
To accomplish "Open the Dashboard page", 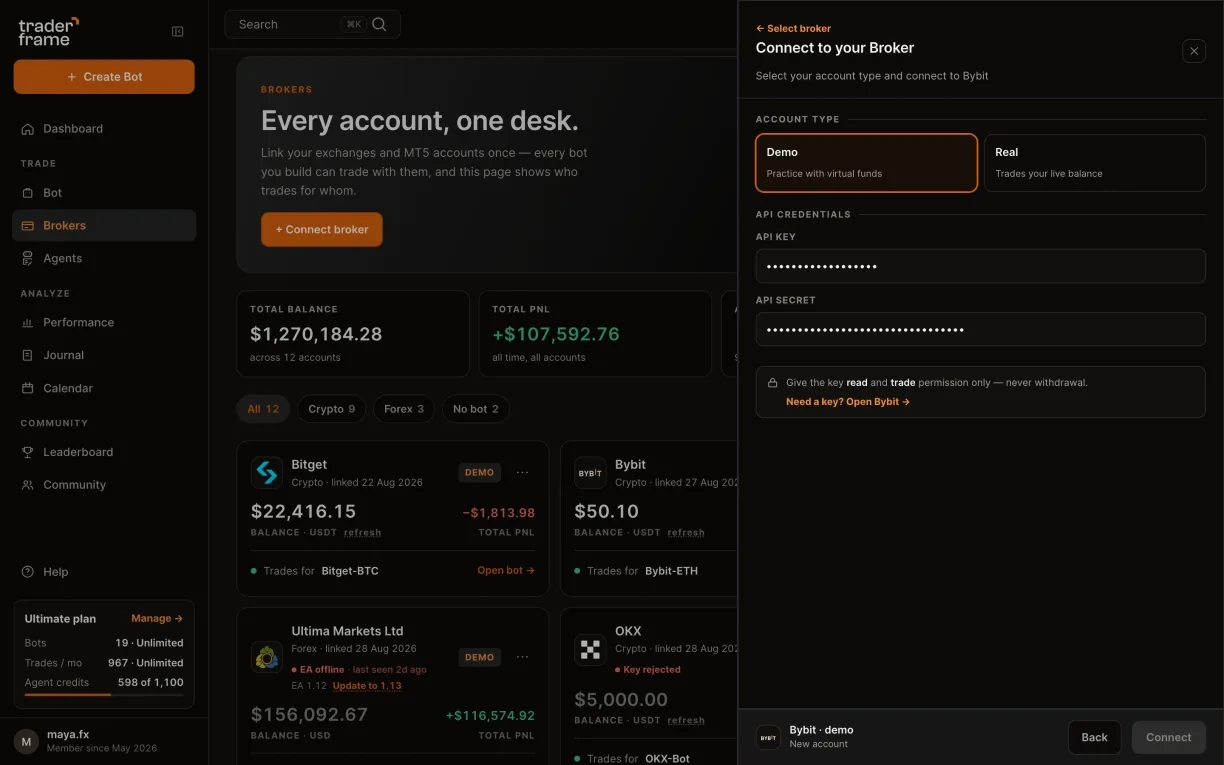I will [104, 129].
